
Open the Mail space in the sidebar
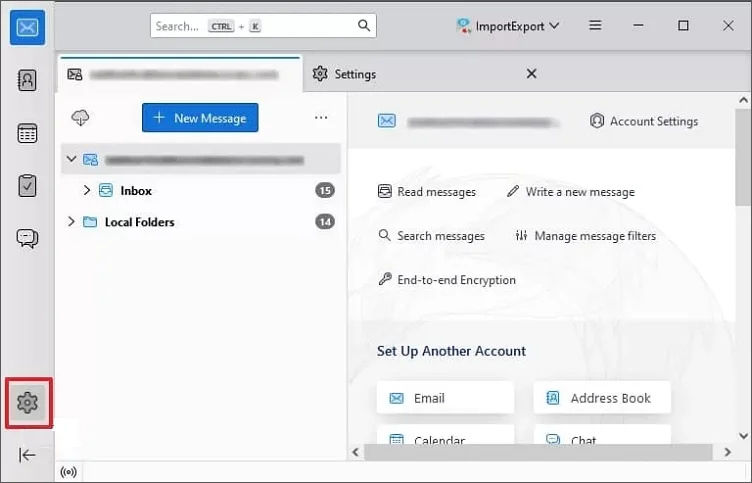pyautogui.click(x=27, y=27)
